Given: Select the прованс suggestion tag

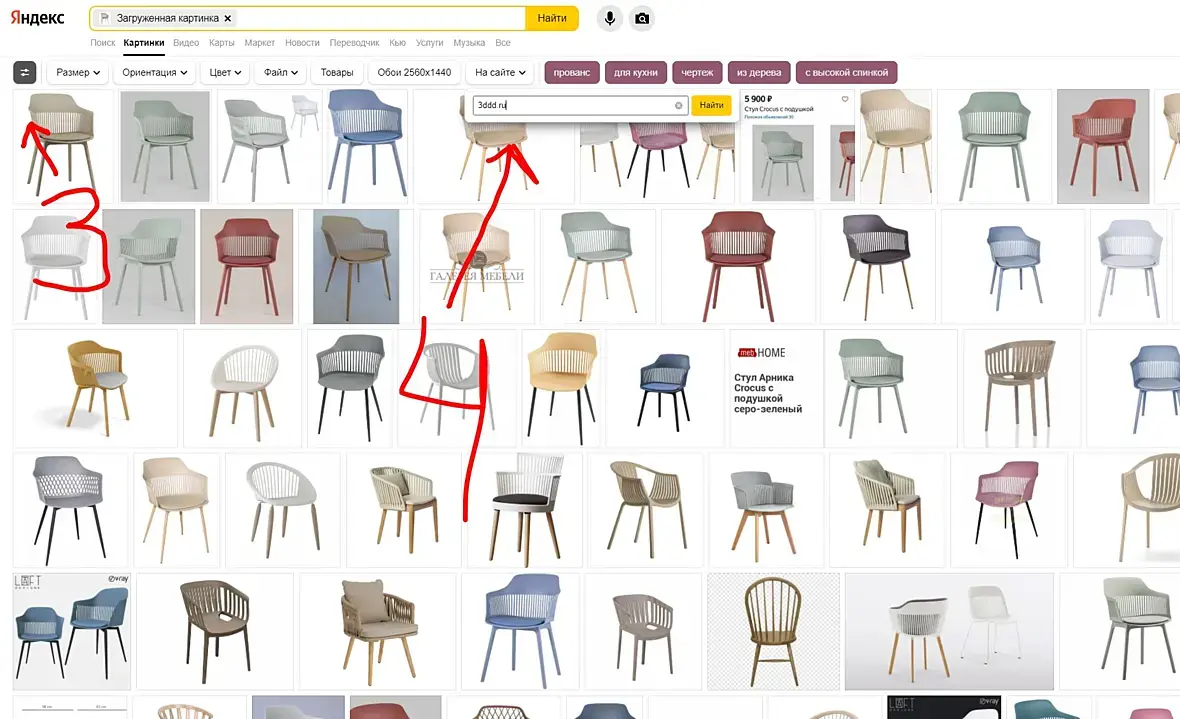Looking at the screenshot, I should [572, 72].
